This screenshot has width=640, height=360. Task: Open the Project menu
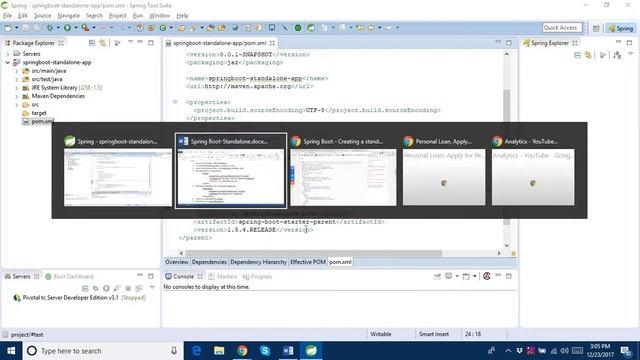coord(118,16)
